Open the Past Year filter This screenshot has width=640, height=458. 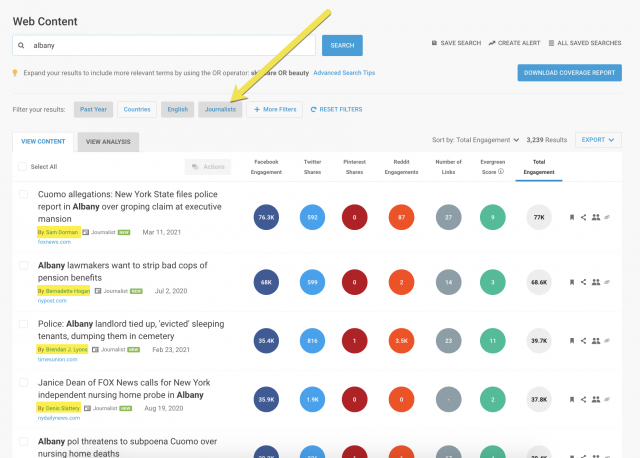93,109
